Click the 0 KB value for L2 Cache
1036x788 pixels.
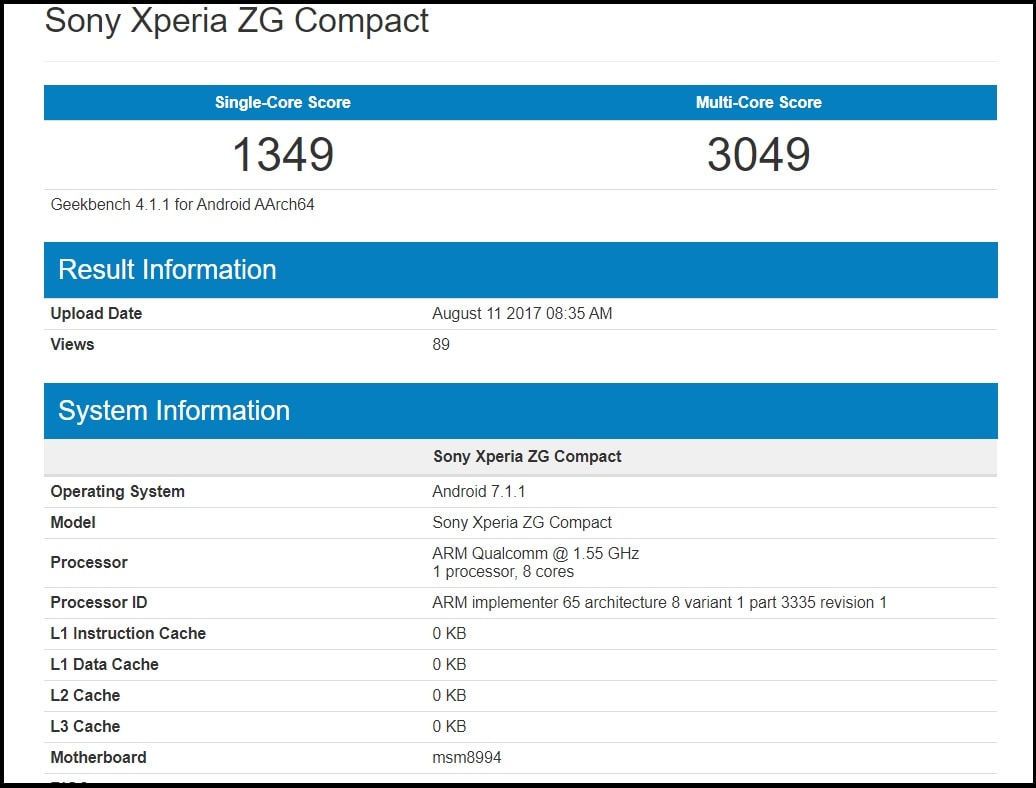tap(449, 696)
